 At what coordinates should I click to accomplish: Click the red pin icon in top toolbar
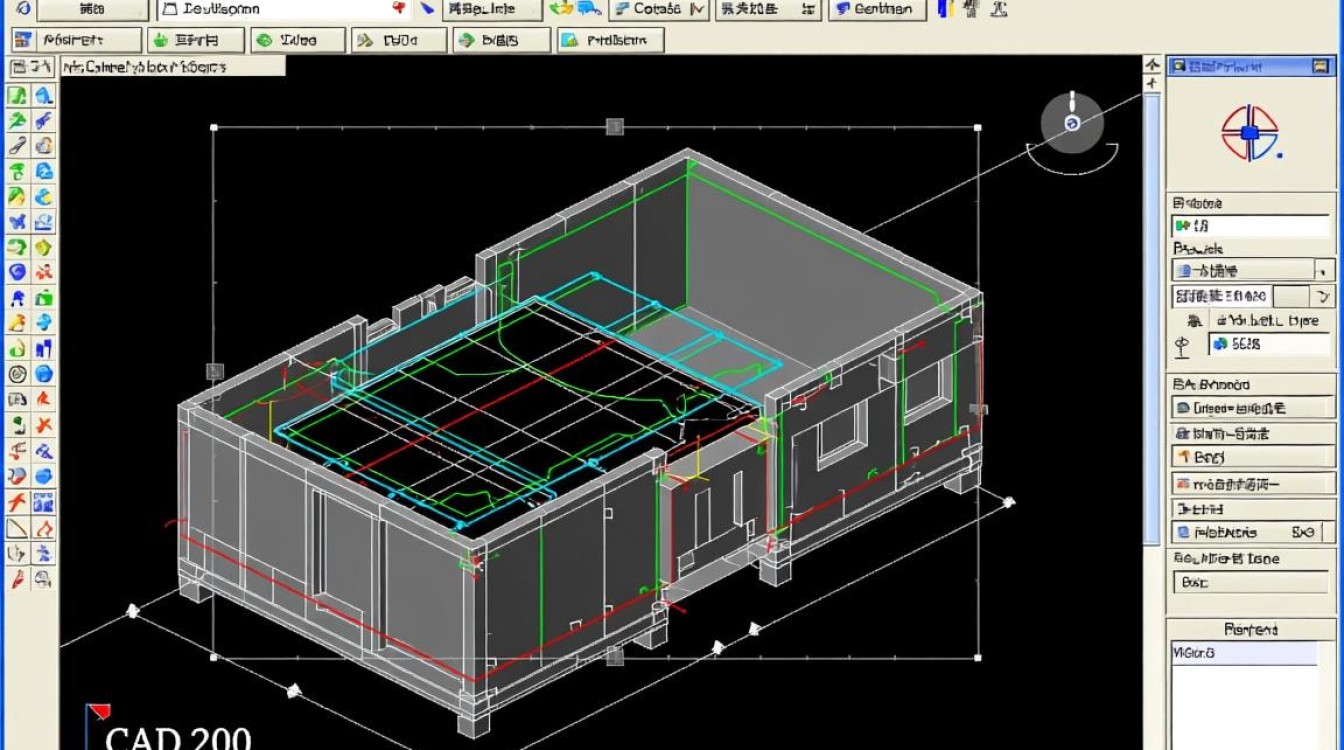tap(400, 9)
